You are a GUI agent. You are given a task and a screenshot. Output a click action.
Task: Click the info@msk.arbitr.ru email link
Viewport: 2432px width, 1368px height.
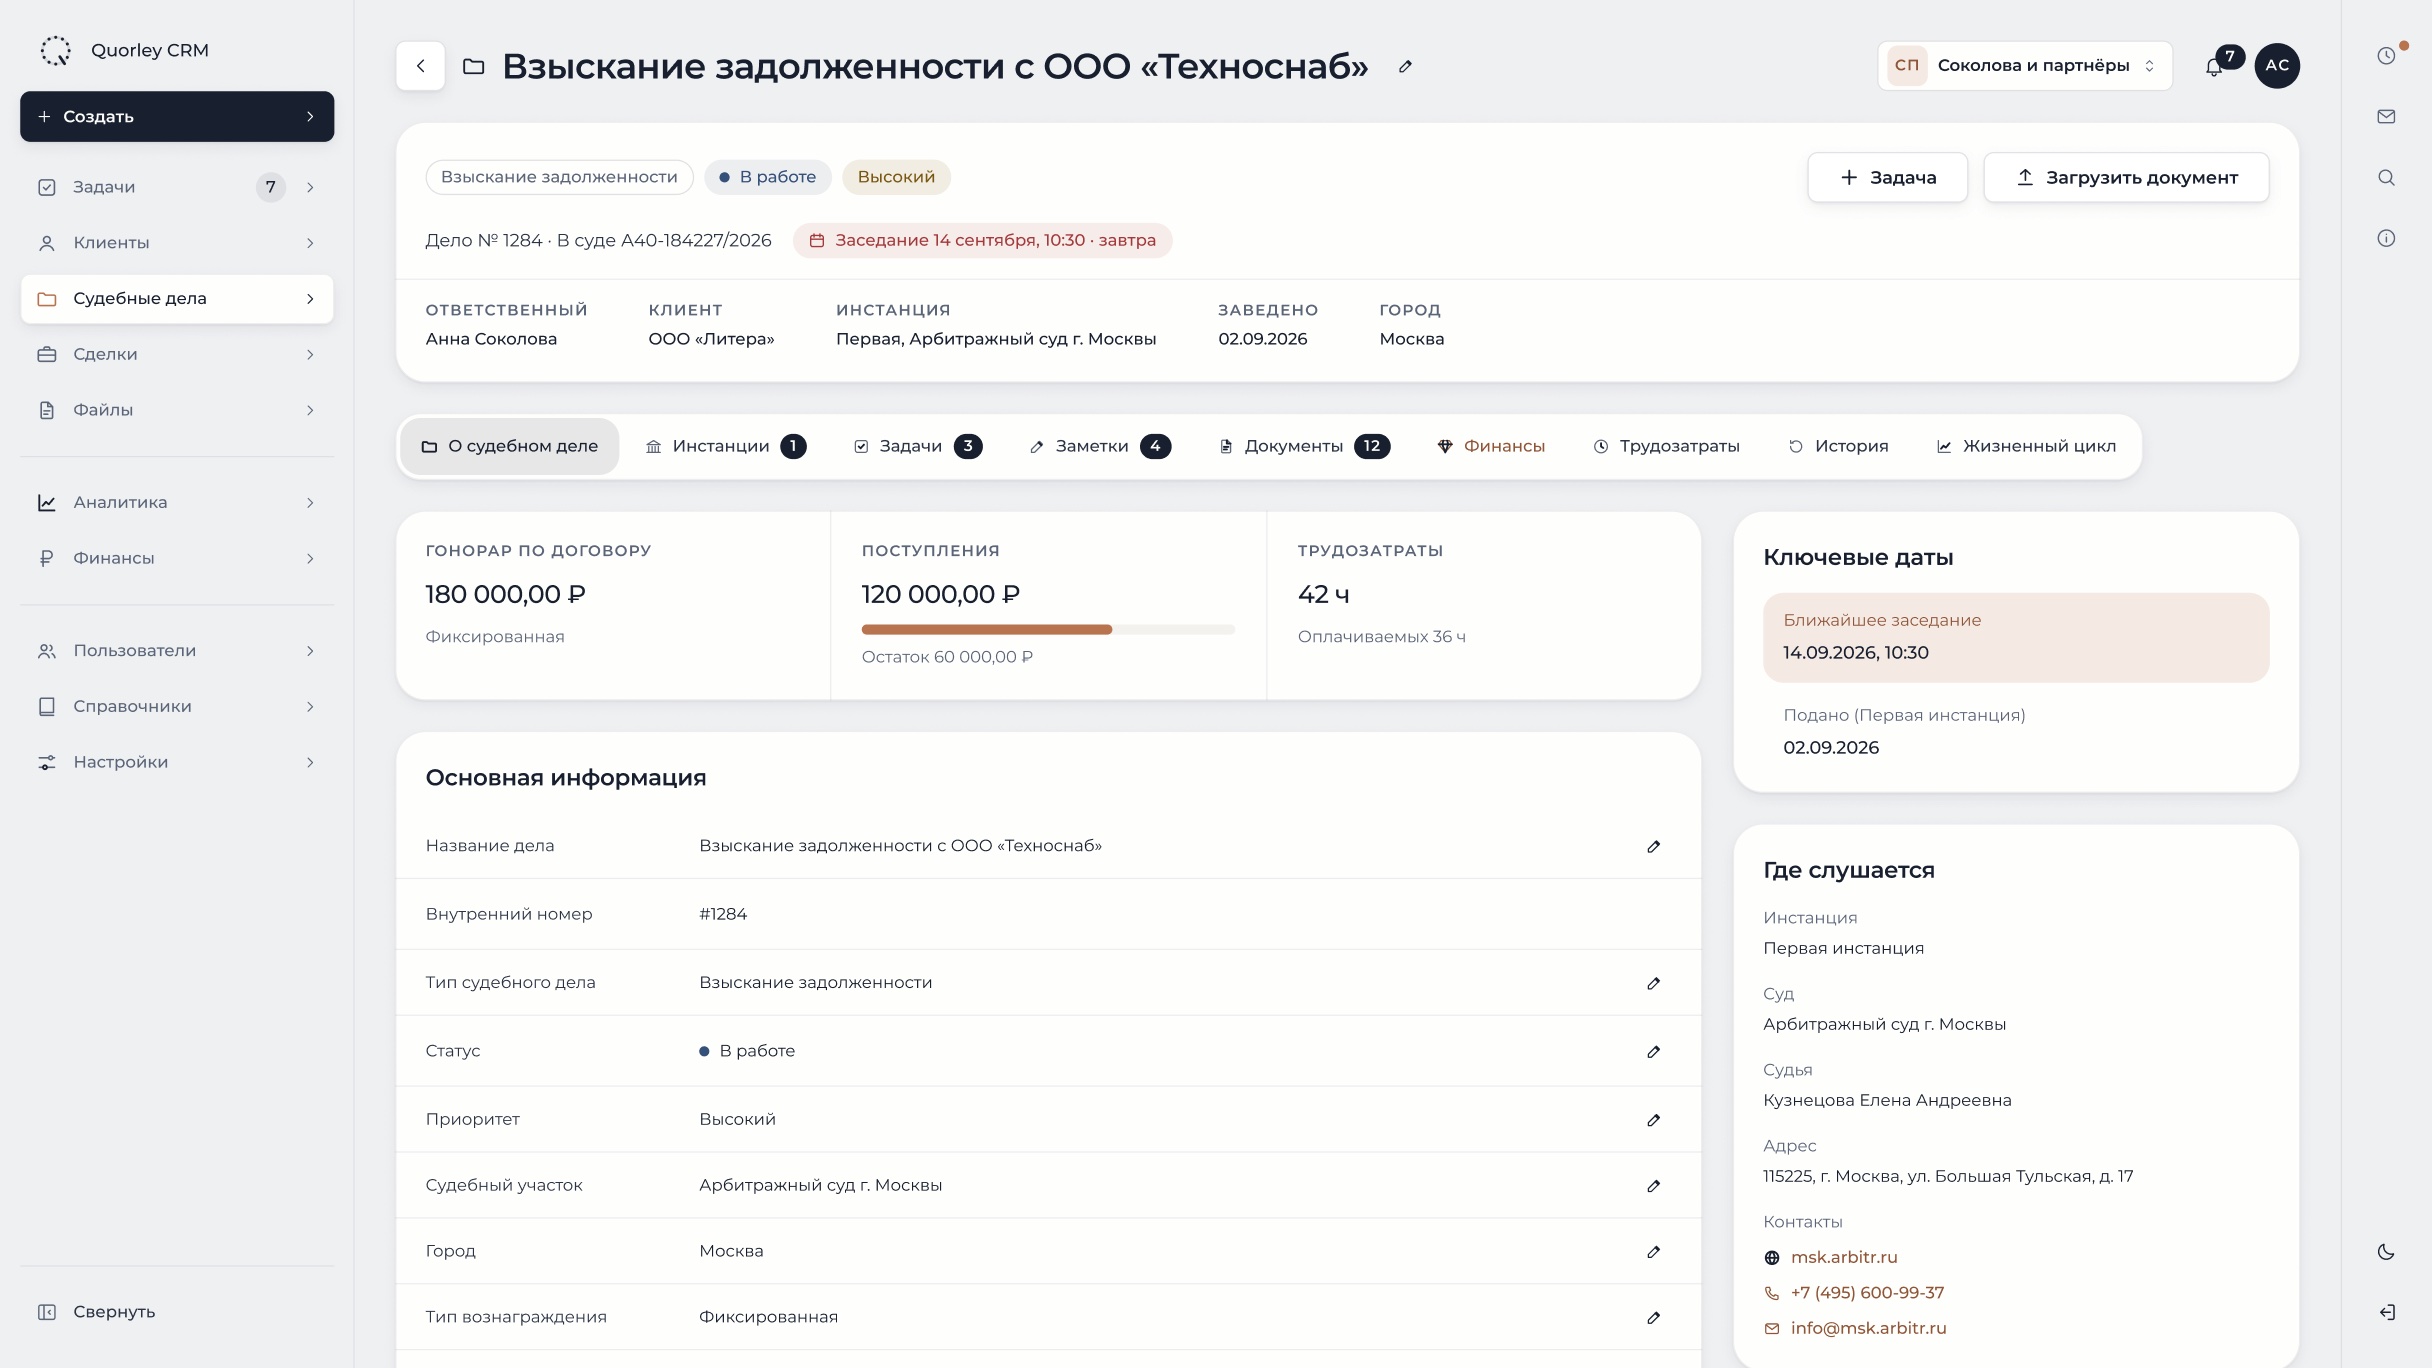pyautogui.click(x=1868, y=1329)
